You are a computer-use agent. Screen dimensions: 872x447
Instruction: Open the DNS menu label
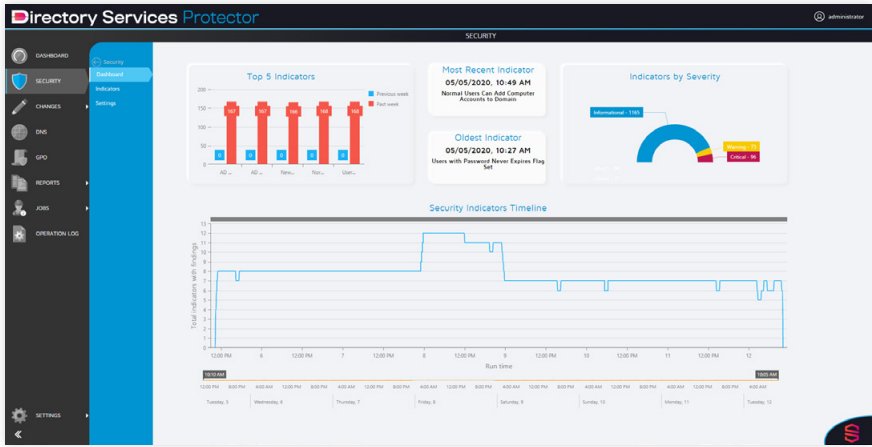(x=41, y=132)
